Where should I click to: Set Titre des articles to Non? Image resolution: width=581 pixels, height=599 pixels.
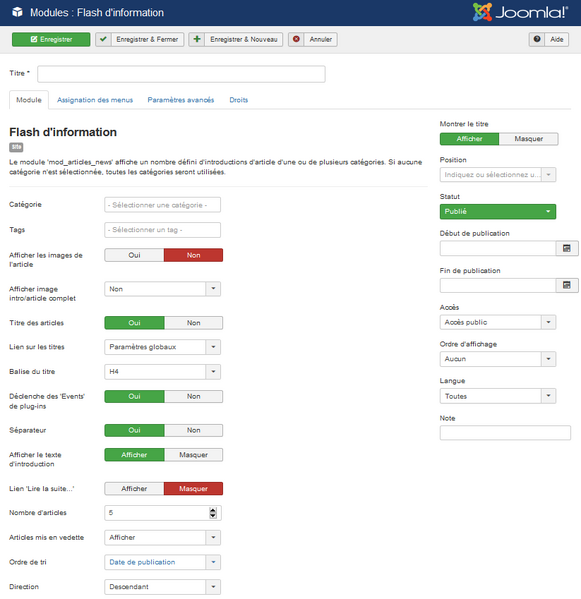[x=193, y=323]
